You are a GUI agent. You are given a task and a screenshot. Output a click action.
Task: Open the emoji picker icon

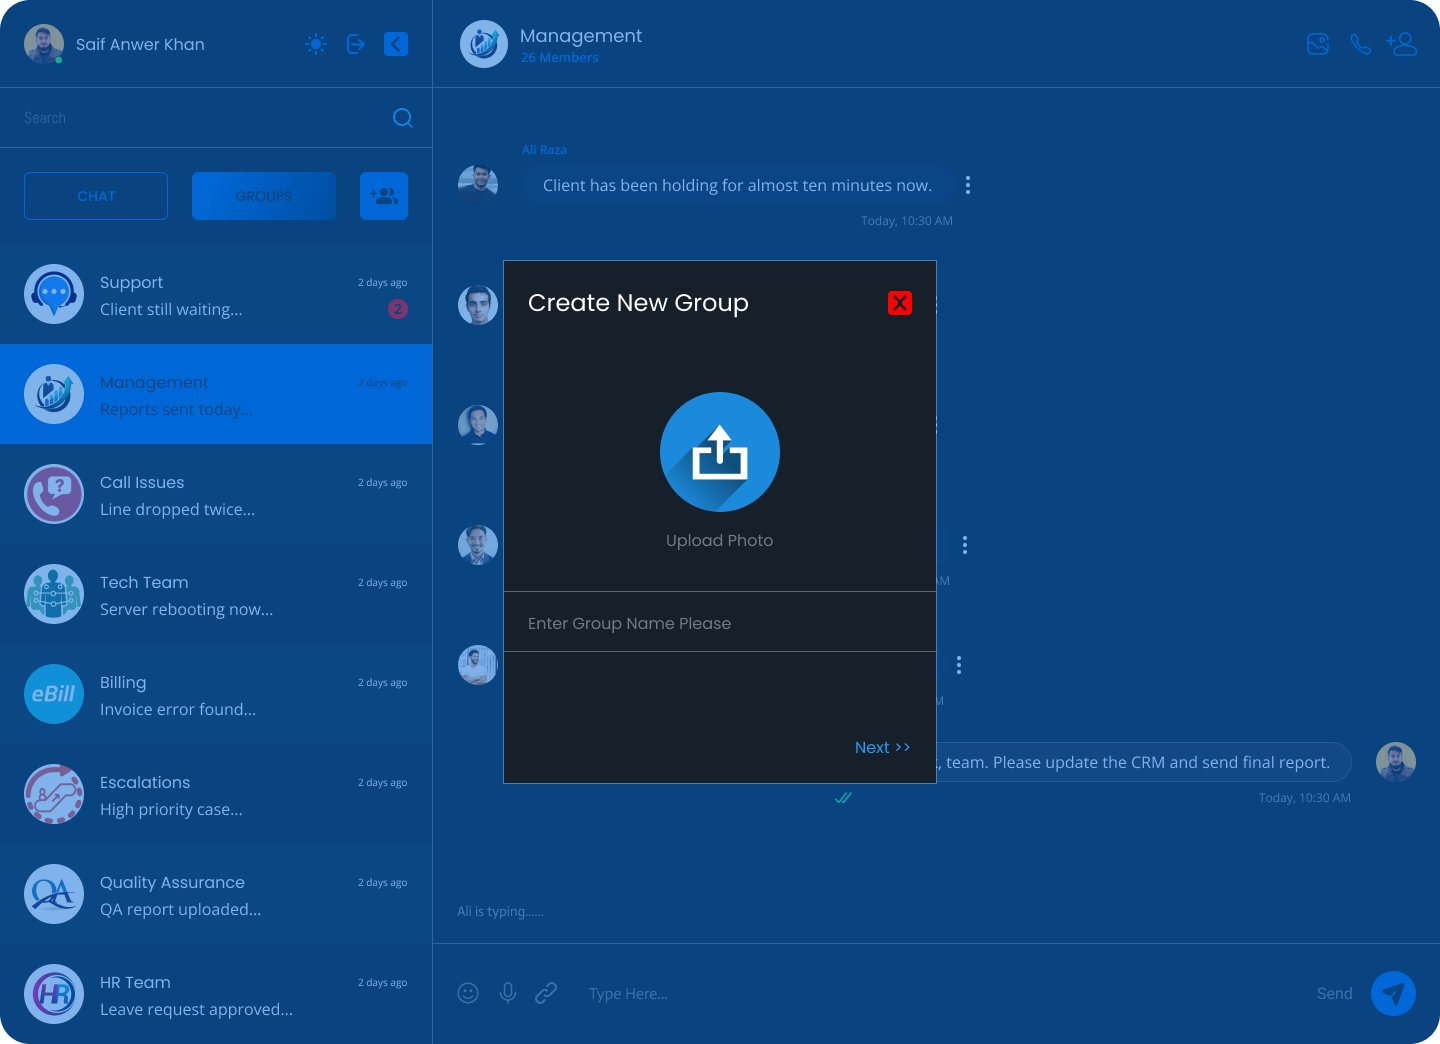click(x=468, y=993)
